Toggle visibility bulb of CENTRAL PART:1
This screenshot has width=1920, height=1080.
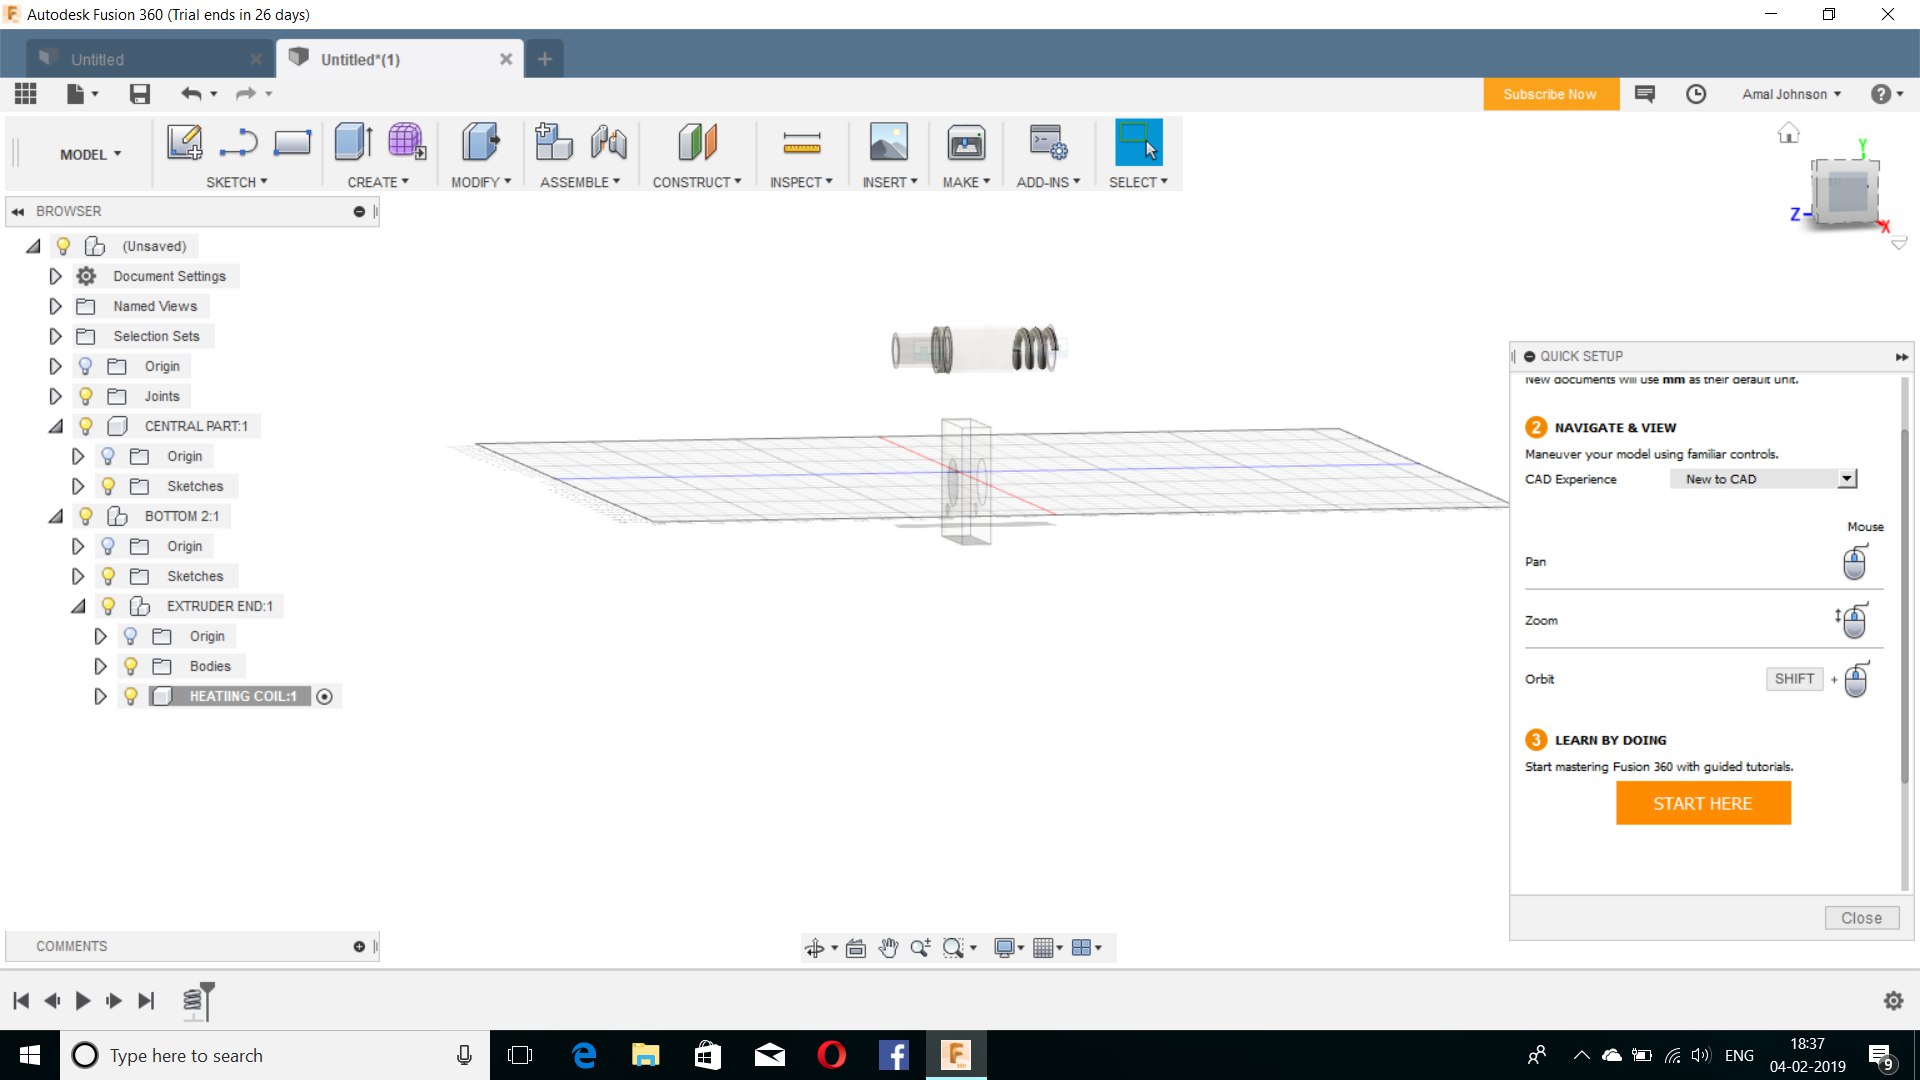[86, 426]
